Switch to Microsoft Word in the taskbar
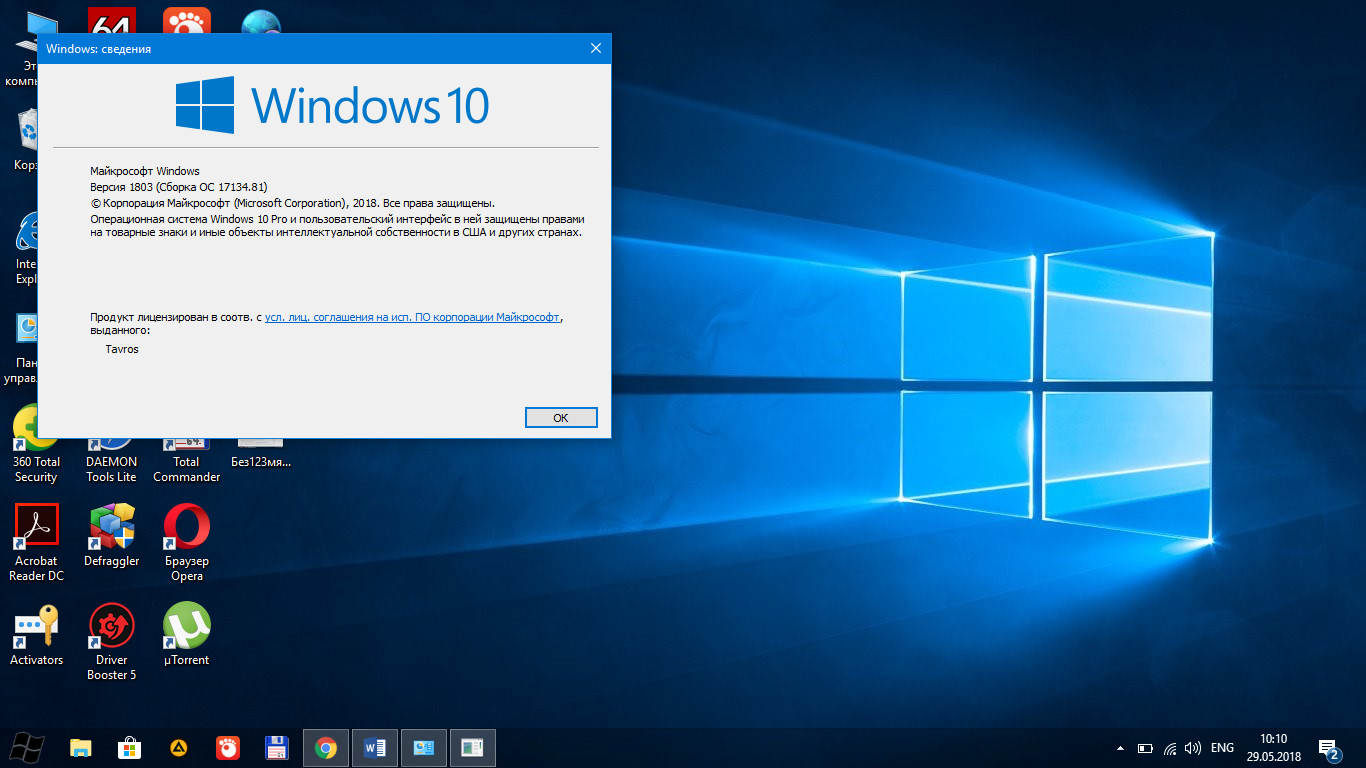This screenshot has width=1366, height=768. pyautogui.click(x=375, y=747)
